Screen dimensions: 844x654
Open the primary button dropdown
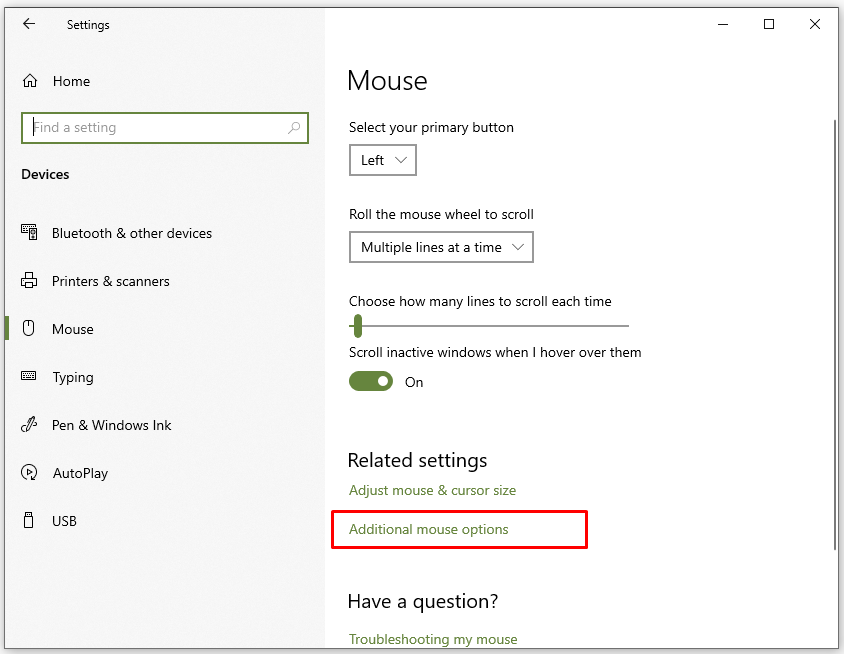[x=382, y=160]
